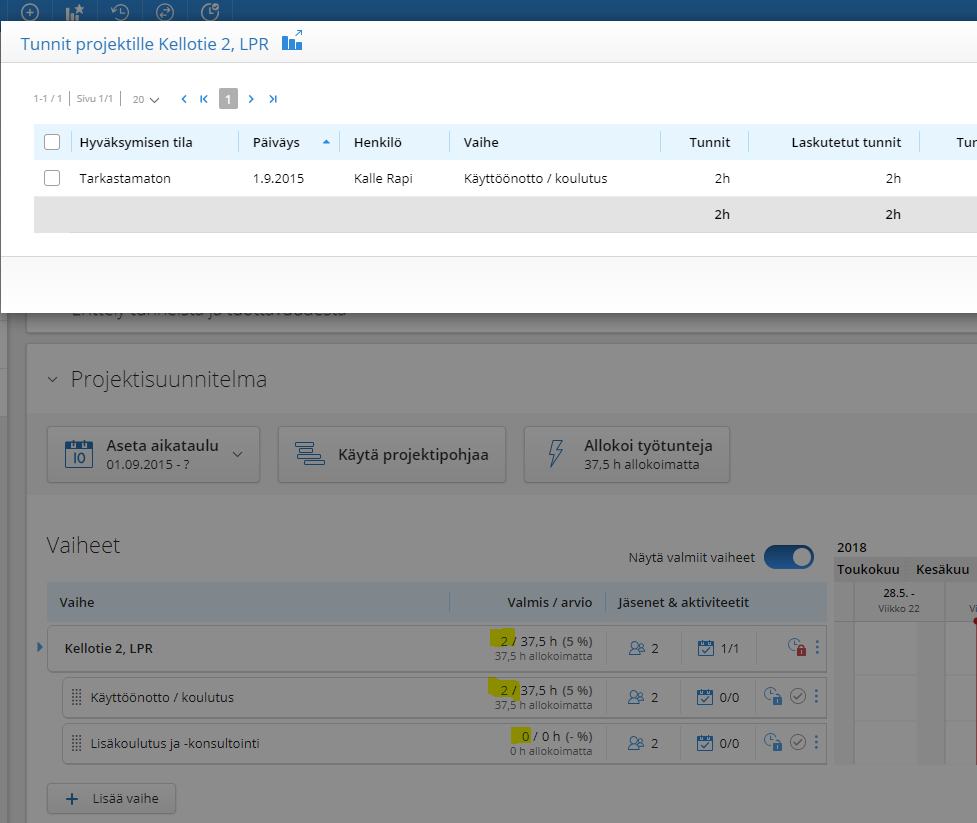Mark Lisäkoulutus ja -konsultointi phase as completed
The height and width of the screenshot is (823, 977).
point(798,742)
